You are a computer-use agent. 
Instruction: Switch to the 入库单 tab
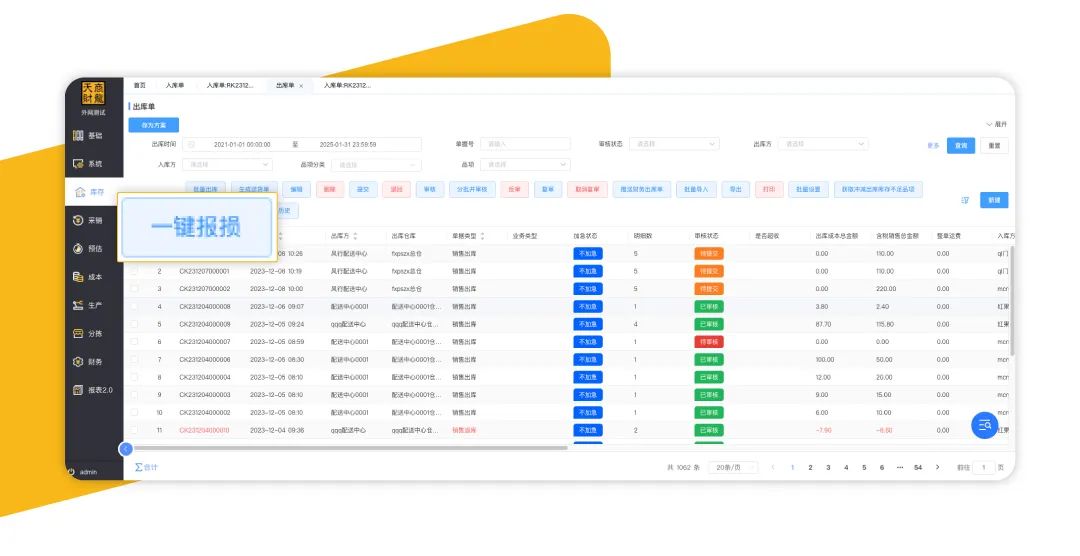click(x=175, y=85)
